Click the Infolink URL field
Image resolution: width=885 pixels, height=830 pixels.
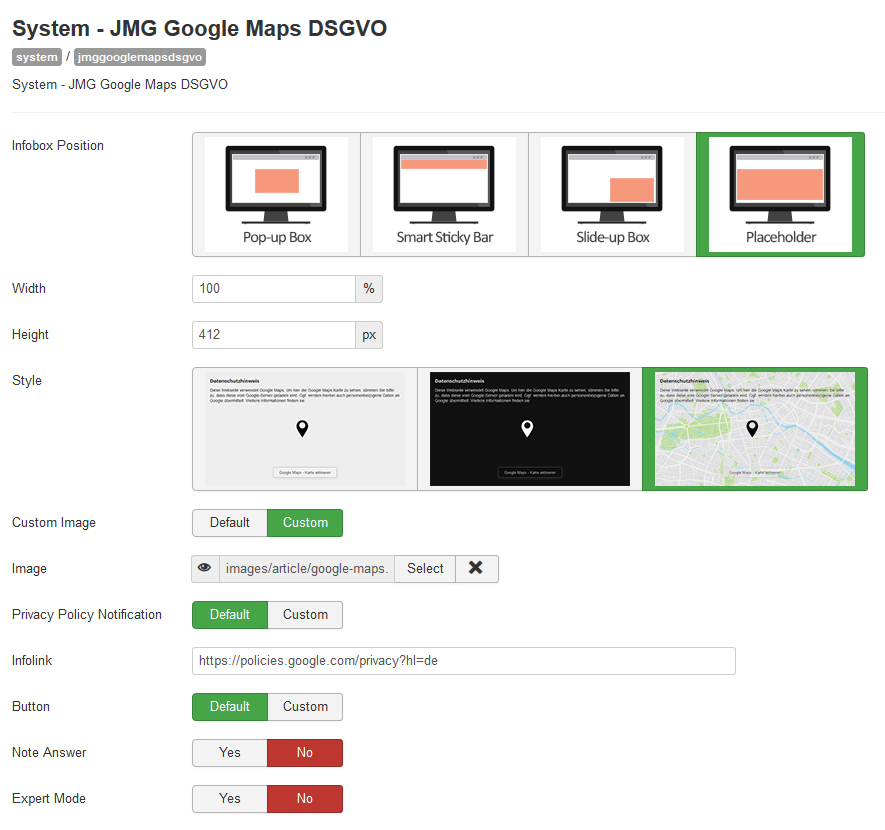pos(463,661)
